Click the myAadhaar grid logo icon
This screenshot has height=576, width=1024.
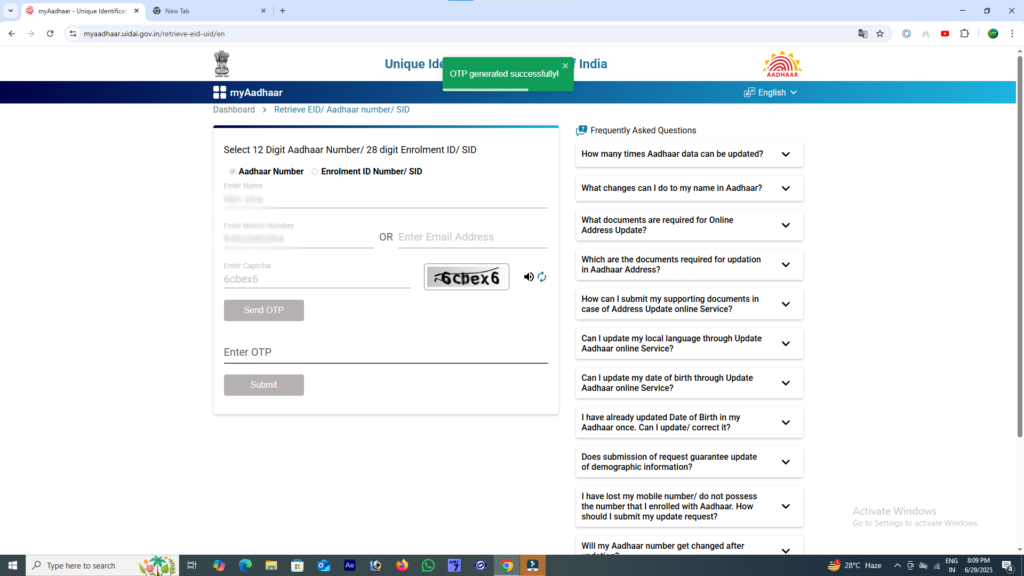click(x=219, y=93)
